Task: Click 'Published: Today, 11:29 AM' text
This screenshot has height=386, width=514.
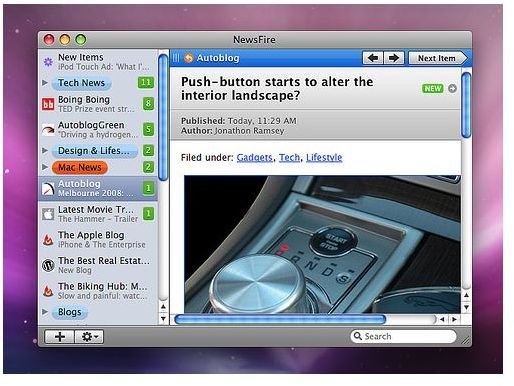Action: (x=239, y=121)
